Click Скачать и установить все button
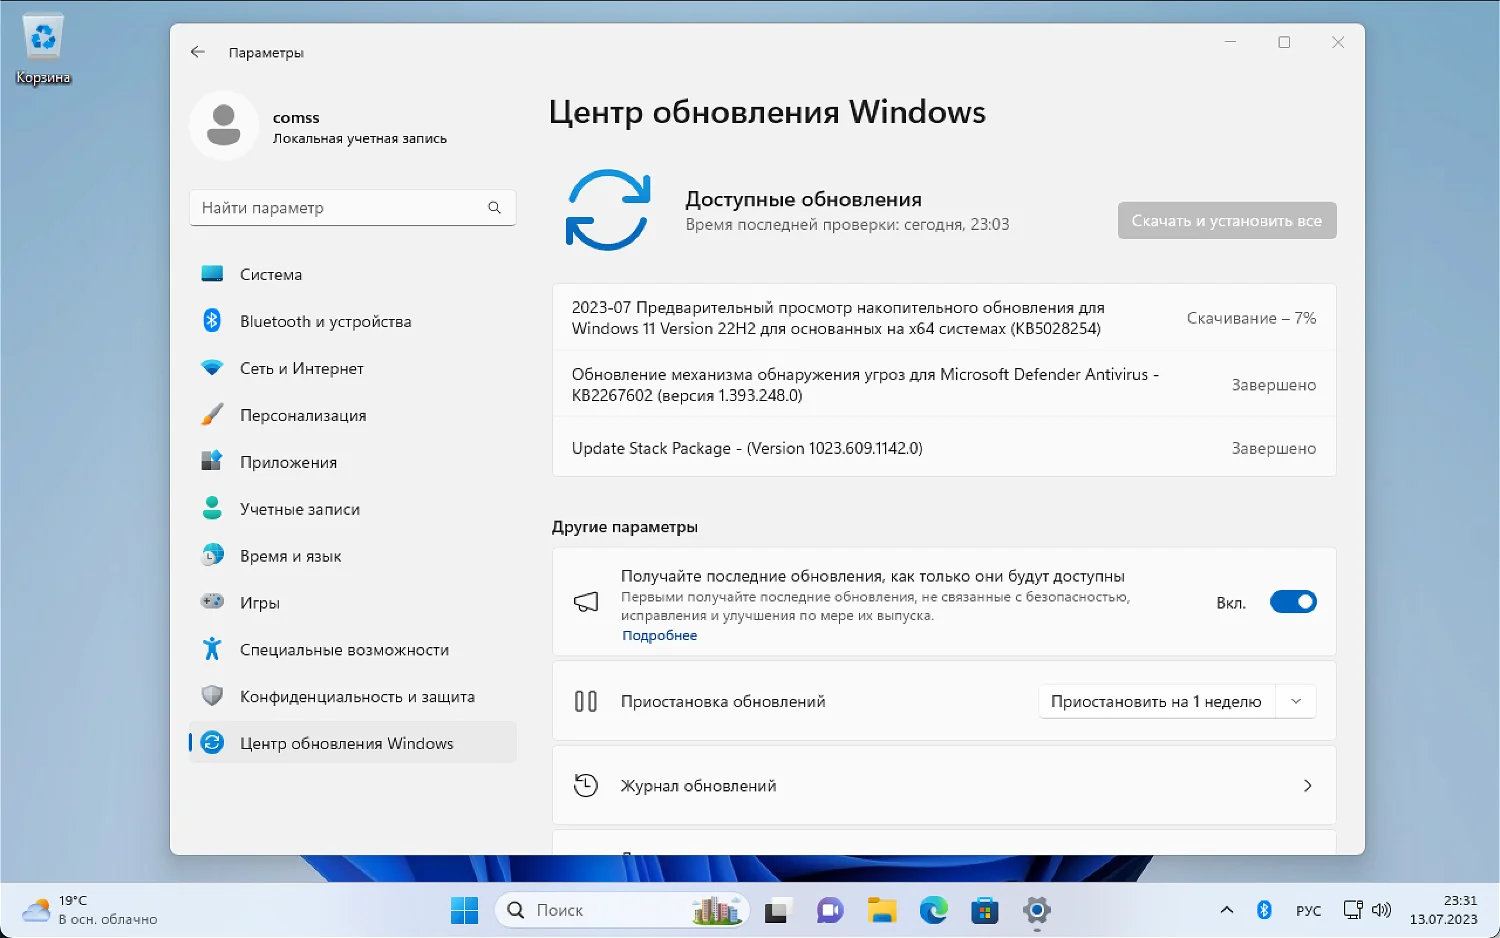Screen dimensions: 1500x938 (x=1227, y=221)
